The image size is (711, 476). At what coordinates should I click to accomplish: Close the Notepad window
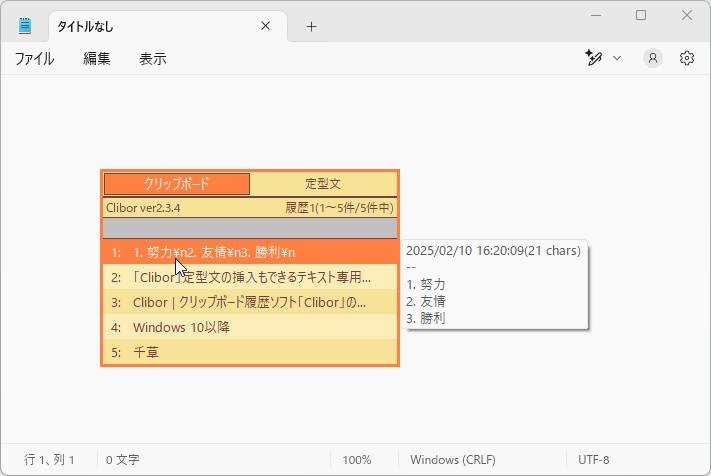tap(687, 15)
